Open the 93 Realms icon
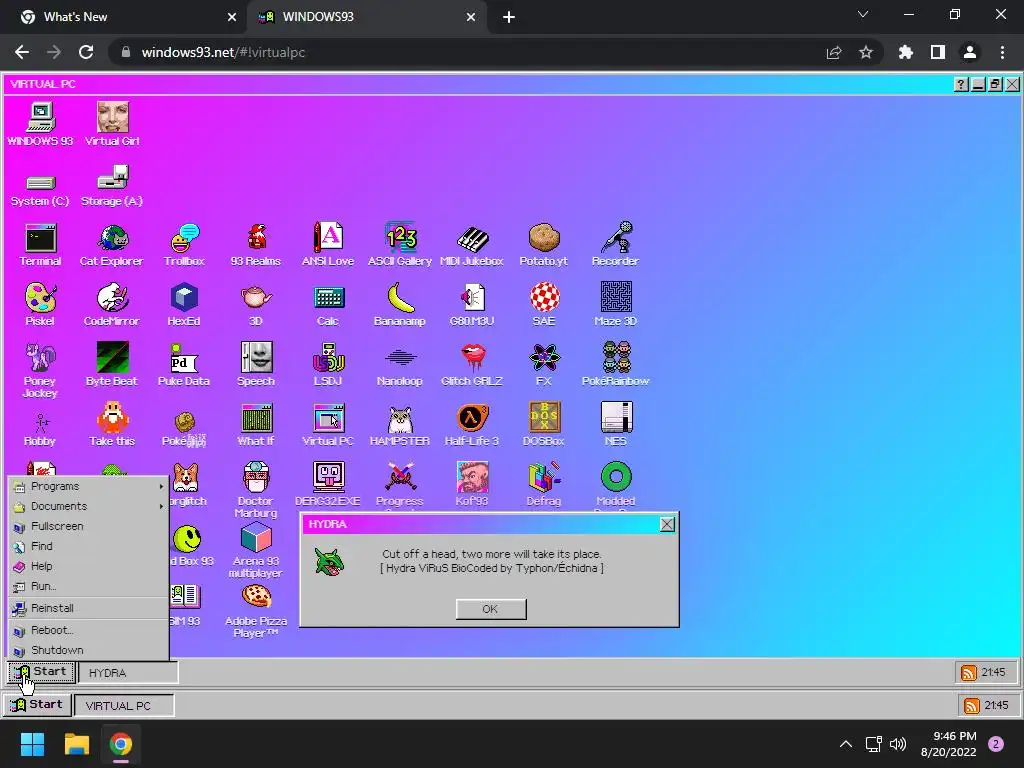Image resolution: width=1024 pixels, height=768 pixels. point(256,244)
